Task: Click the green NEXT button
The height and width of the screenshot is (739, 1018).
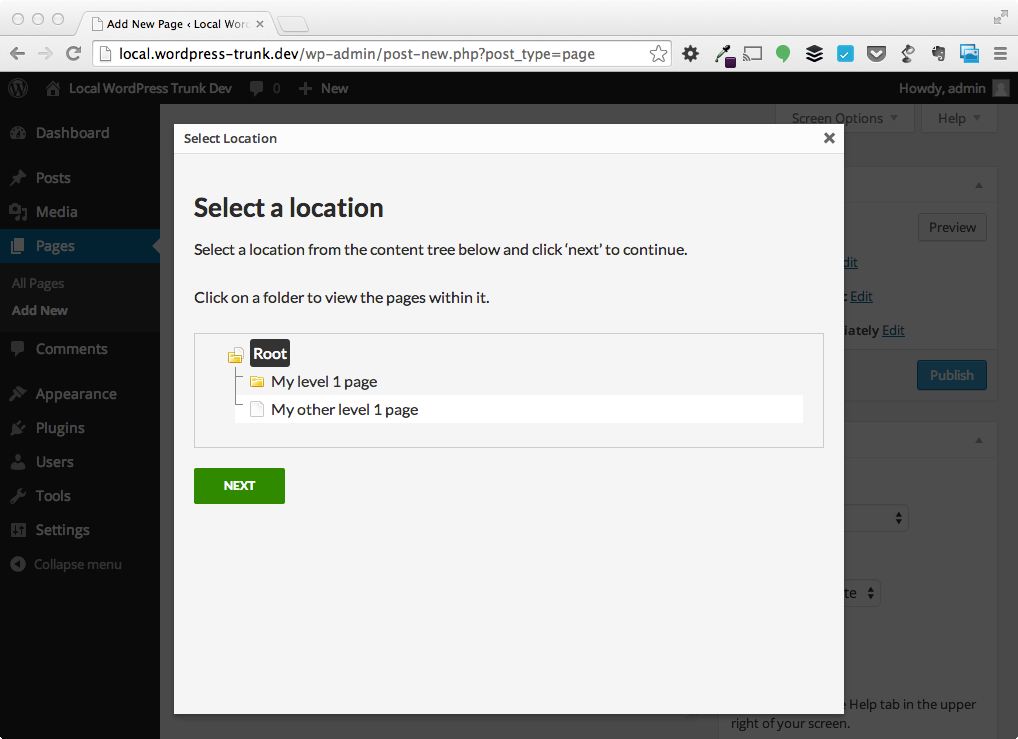Action: point(239,486)
